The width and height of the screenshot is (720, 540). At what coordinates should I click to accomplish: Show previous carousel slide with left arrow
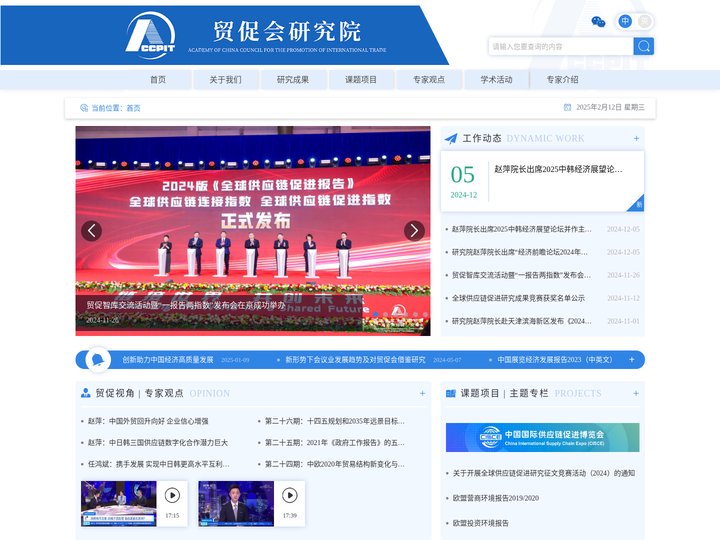[91, 231]
